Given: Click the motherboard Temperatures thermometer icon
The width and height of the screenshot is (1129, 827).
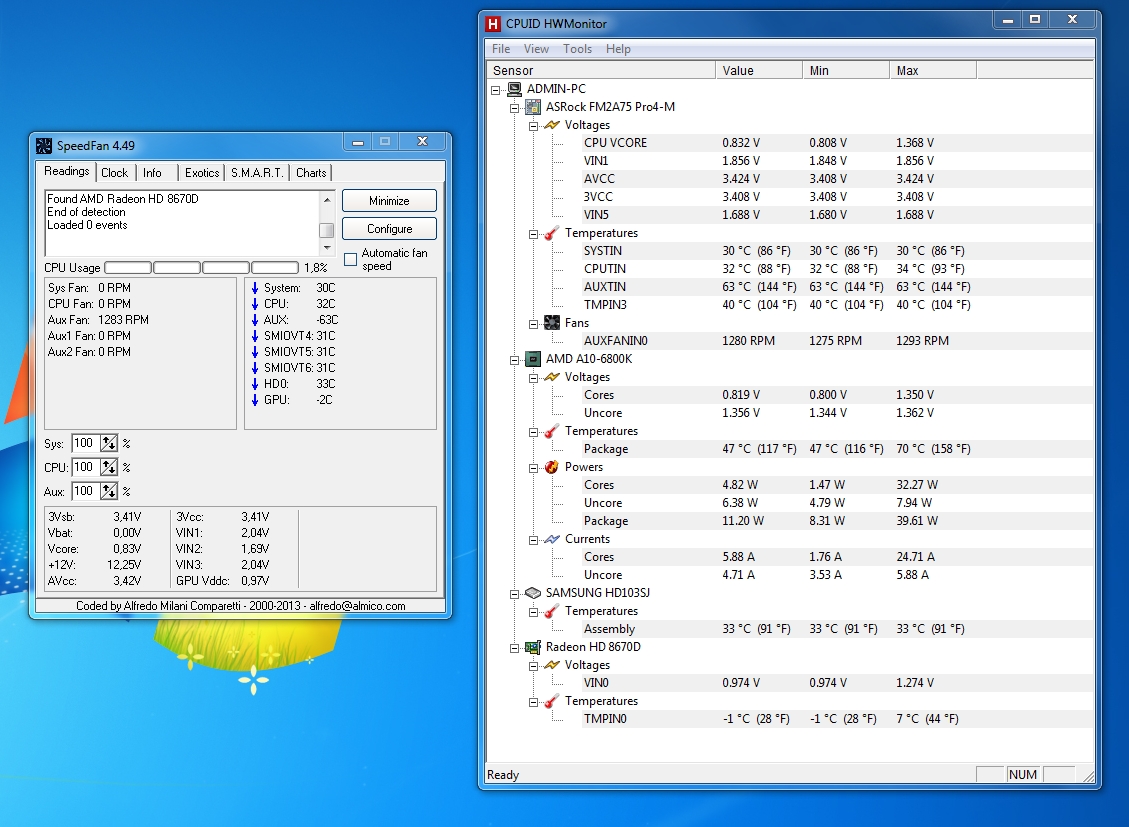Looking at the screenshot, I should click(x=552, y=232).
